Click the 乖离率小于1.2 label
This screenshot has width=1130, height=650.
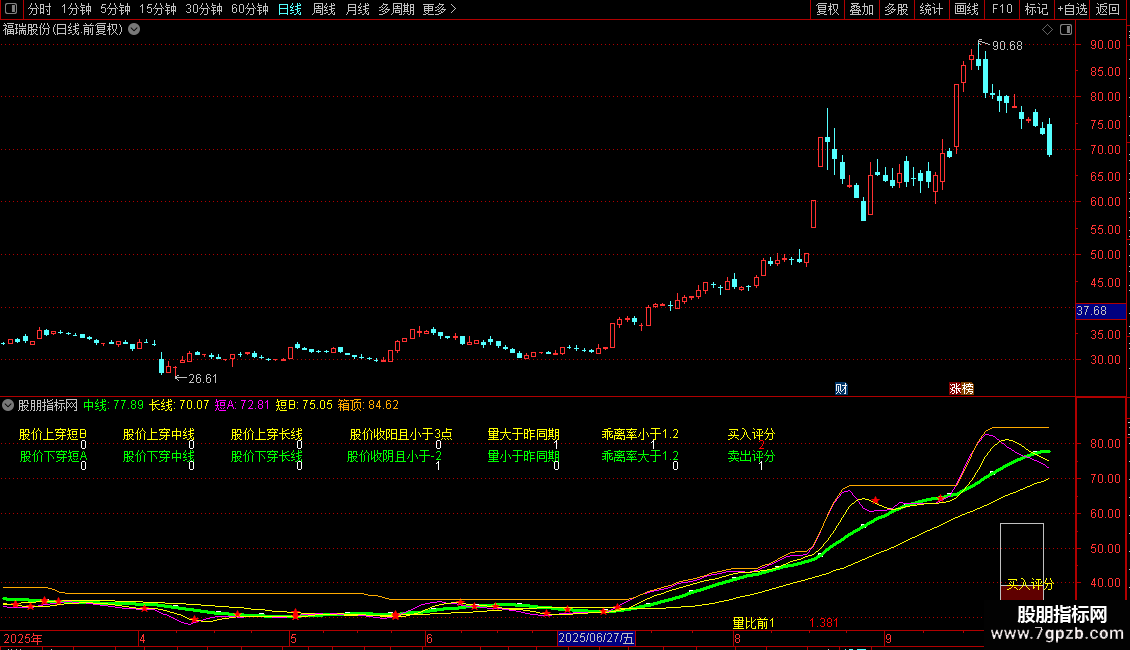point(640,435)
